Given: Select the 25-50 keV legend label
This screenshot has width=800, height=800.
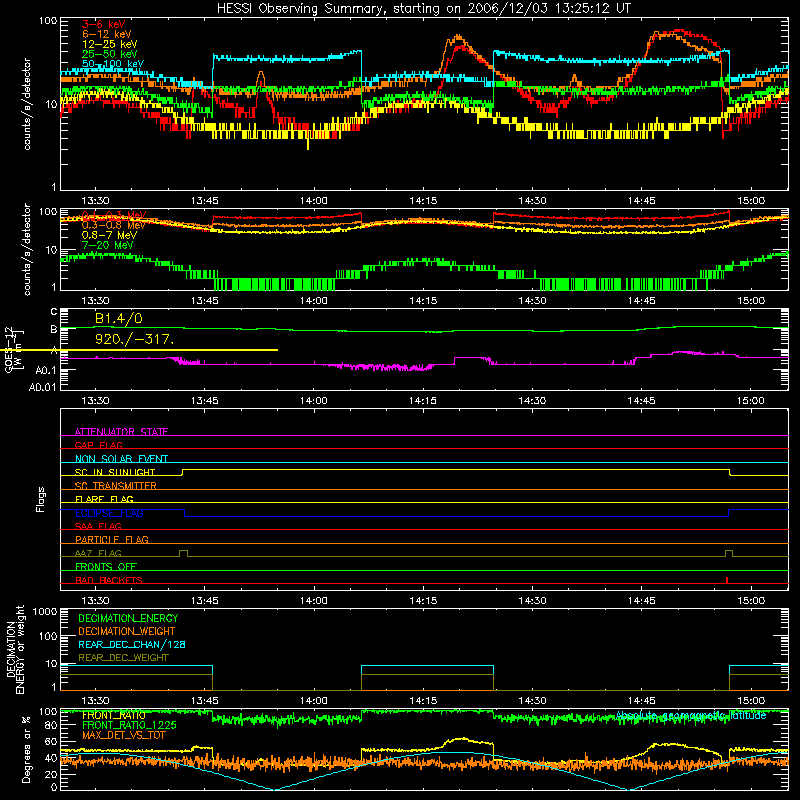Looking at the screenshot, I should pyautogui.click(x=110, y=54).
